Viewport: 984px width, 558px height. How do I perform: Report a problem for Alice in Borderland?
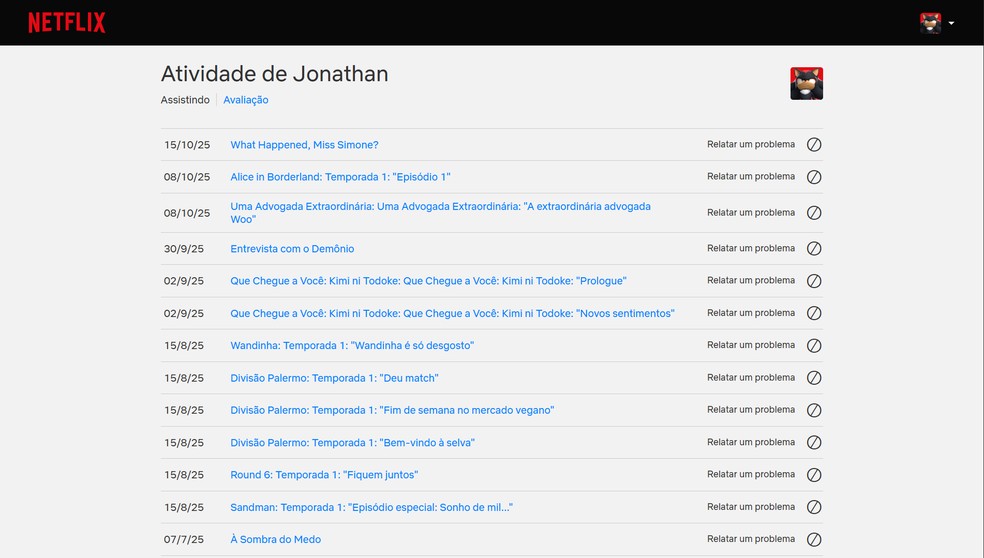point(751,176)
